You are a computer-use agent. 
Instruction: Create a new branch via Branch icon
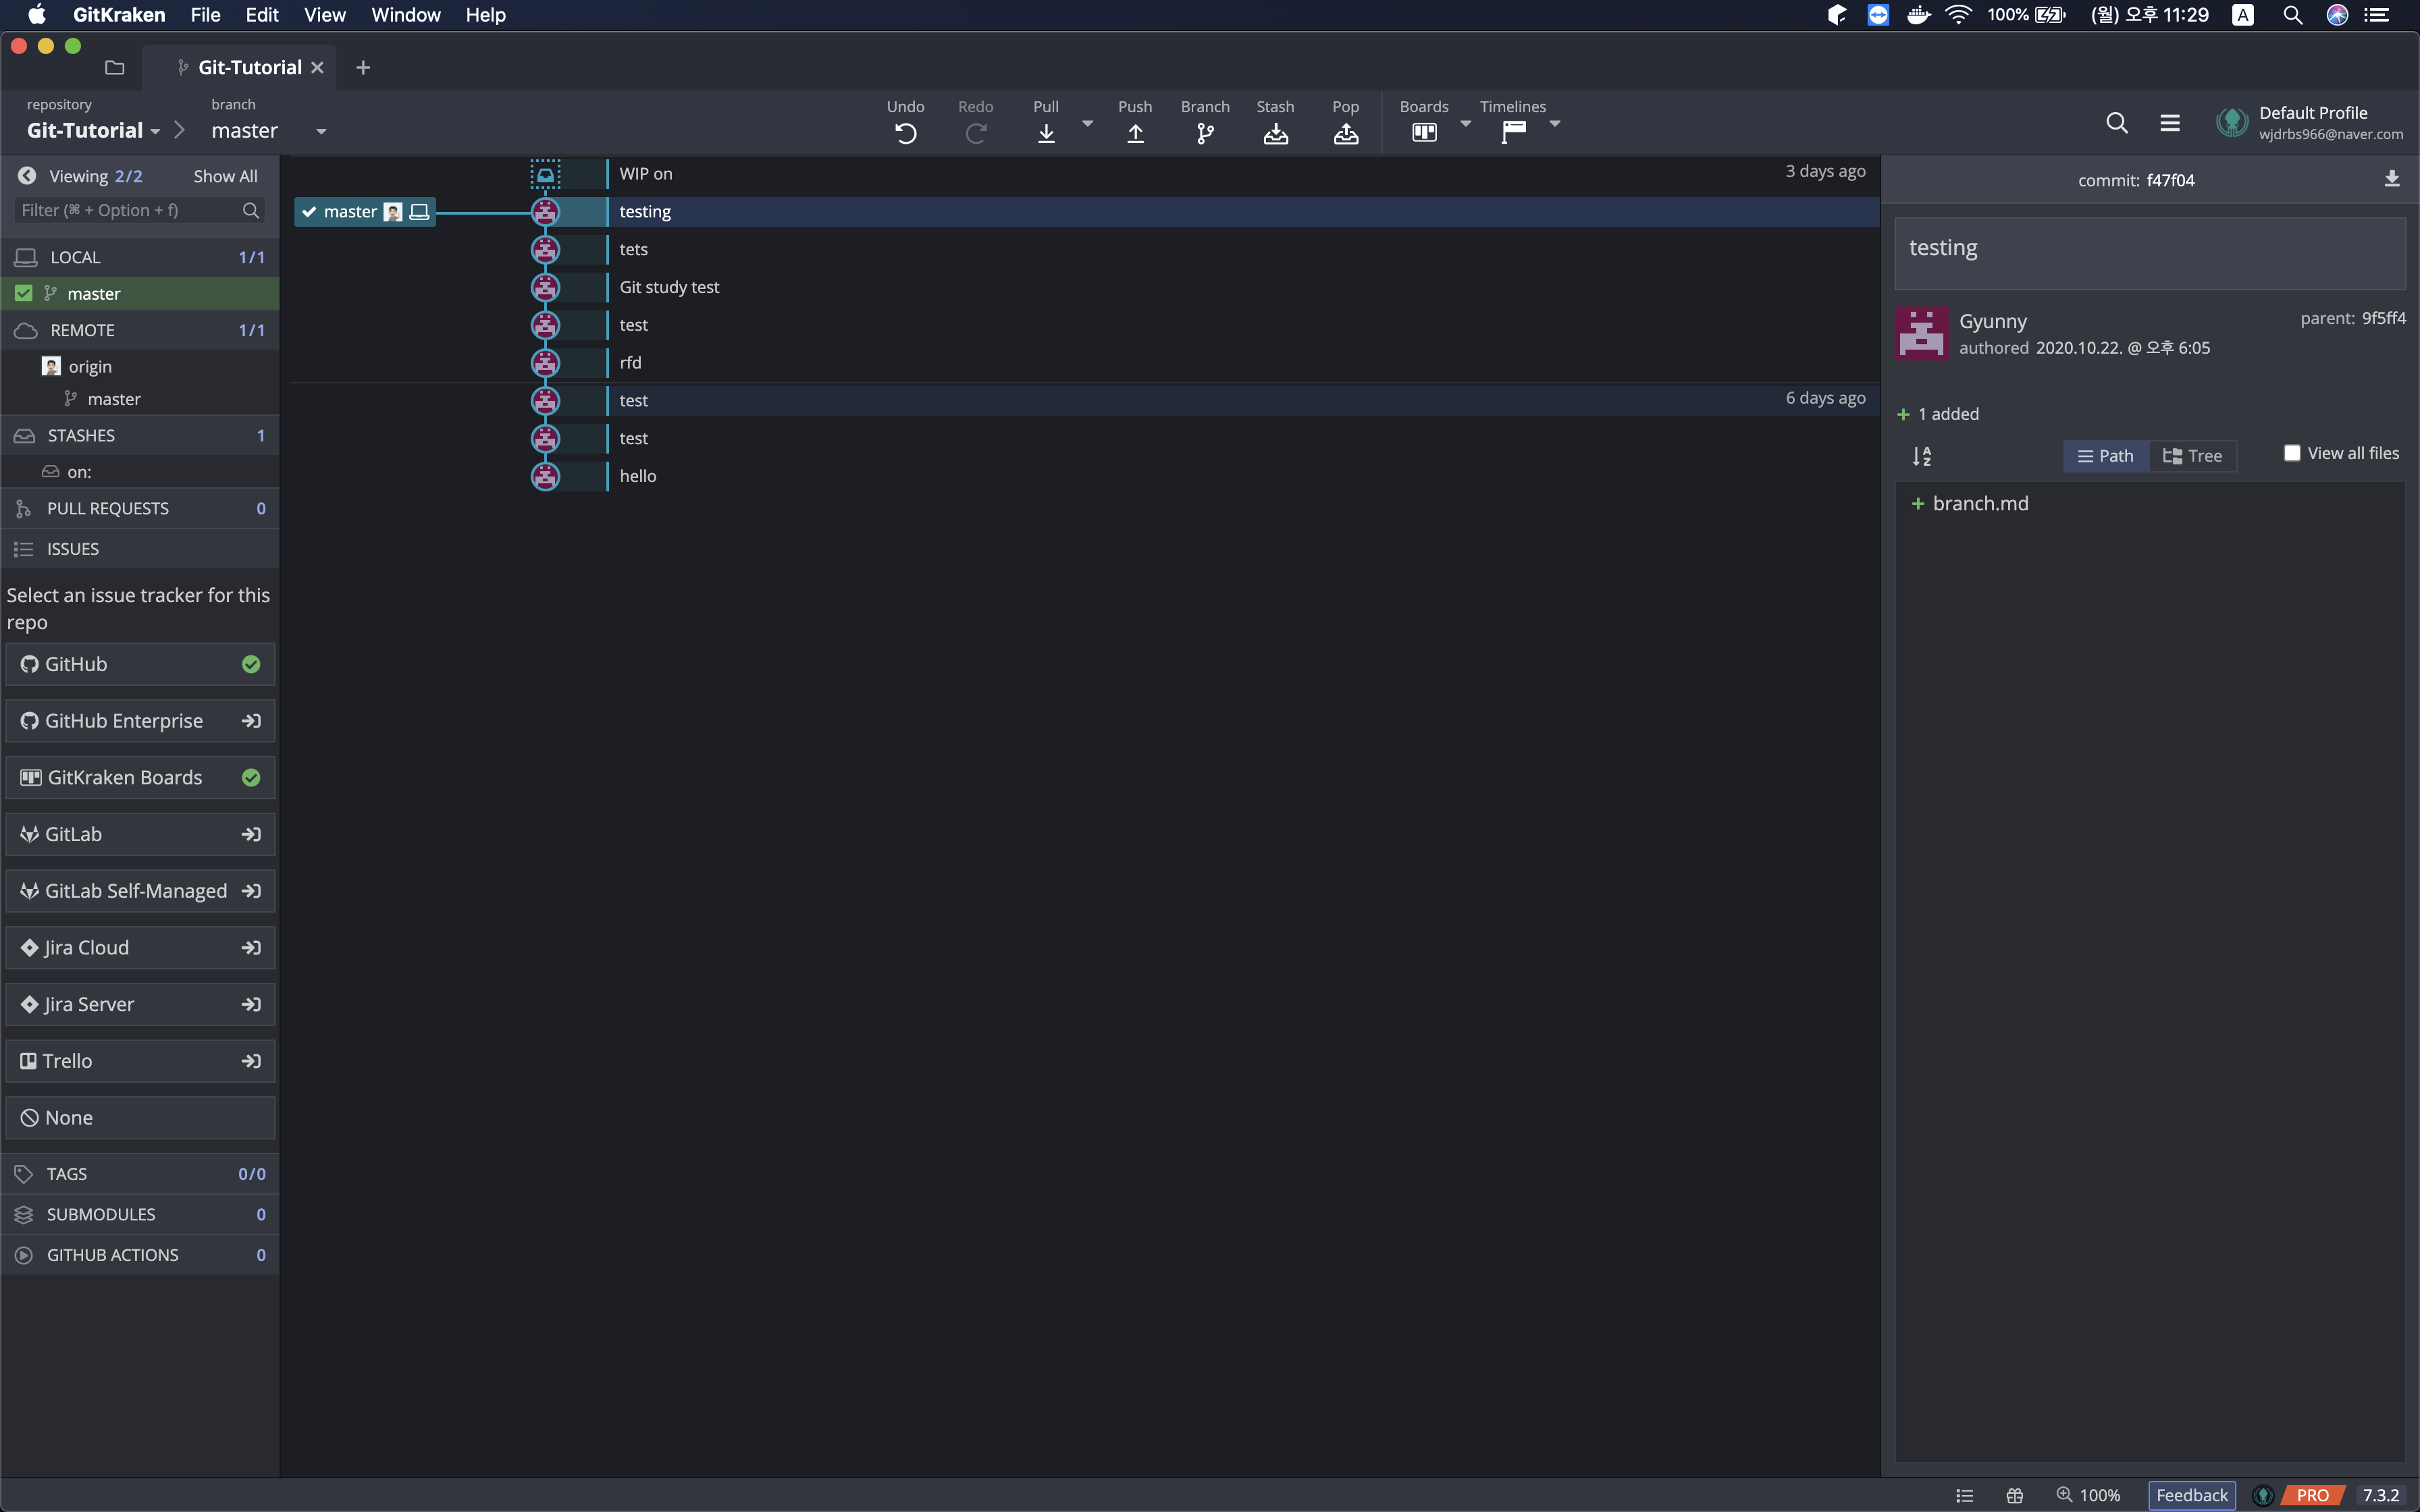(1205, 133)
